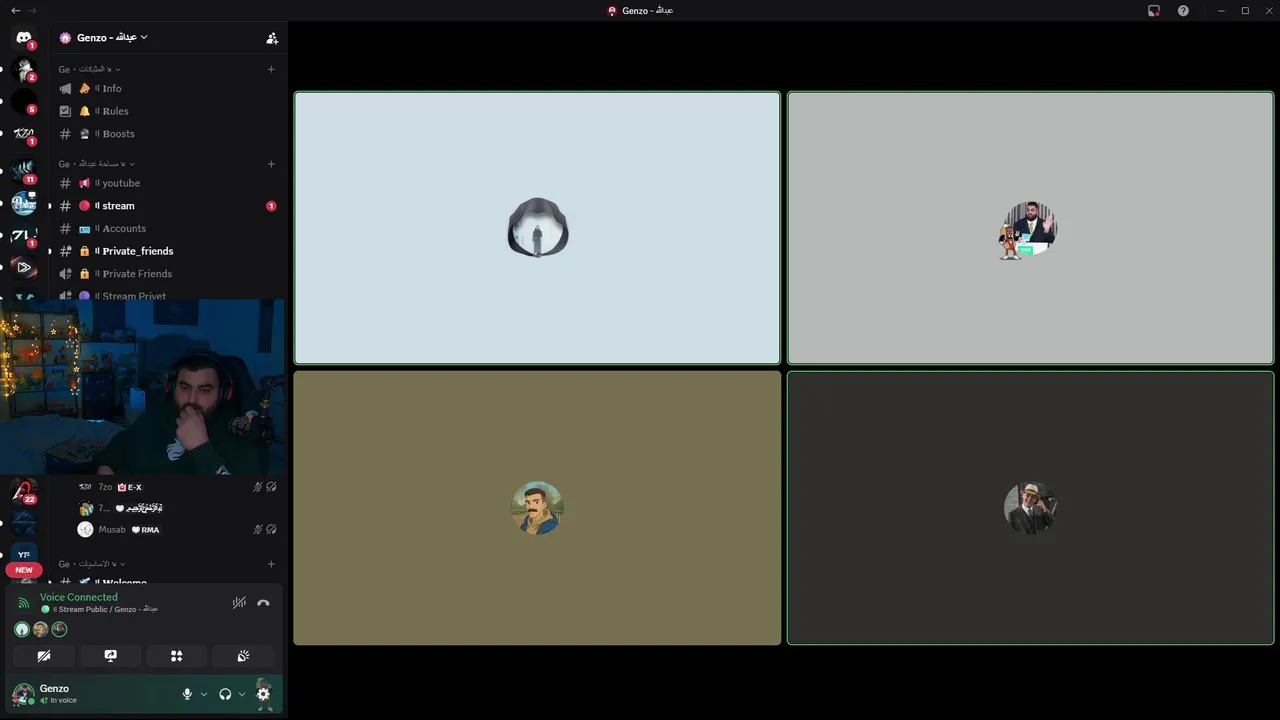This screenshot has width=1280, height=720.
Task: Open the title bar inbox icon
Action: pos(1154,10)
